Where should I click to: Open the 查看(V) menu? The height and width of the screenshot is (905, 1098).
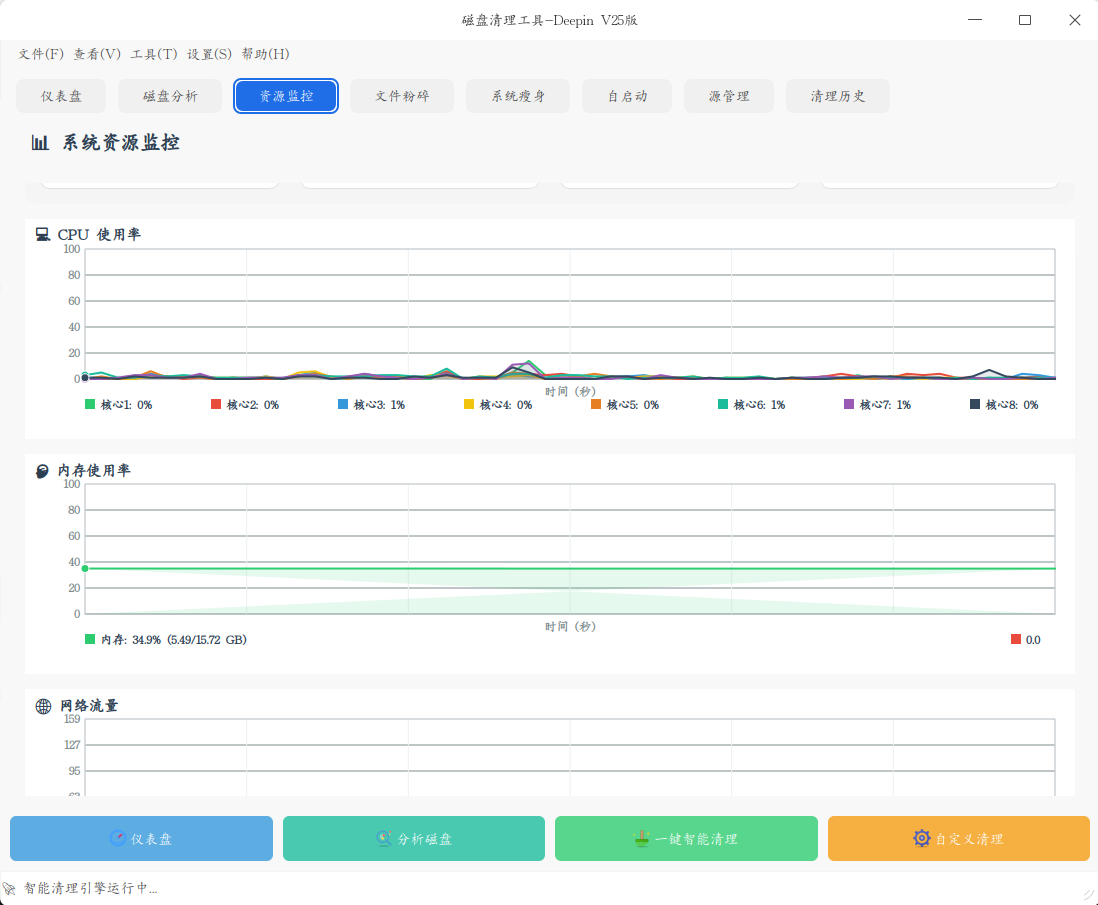97,54
